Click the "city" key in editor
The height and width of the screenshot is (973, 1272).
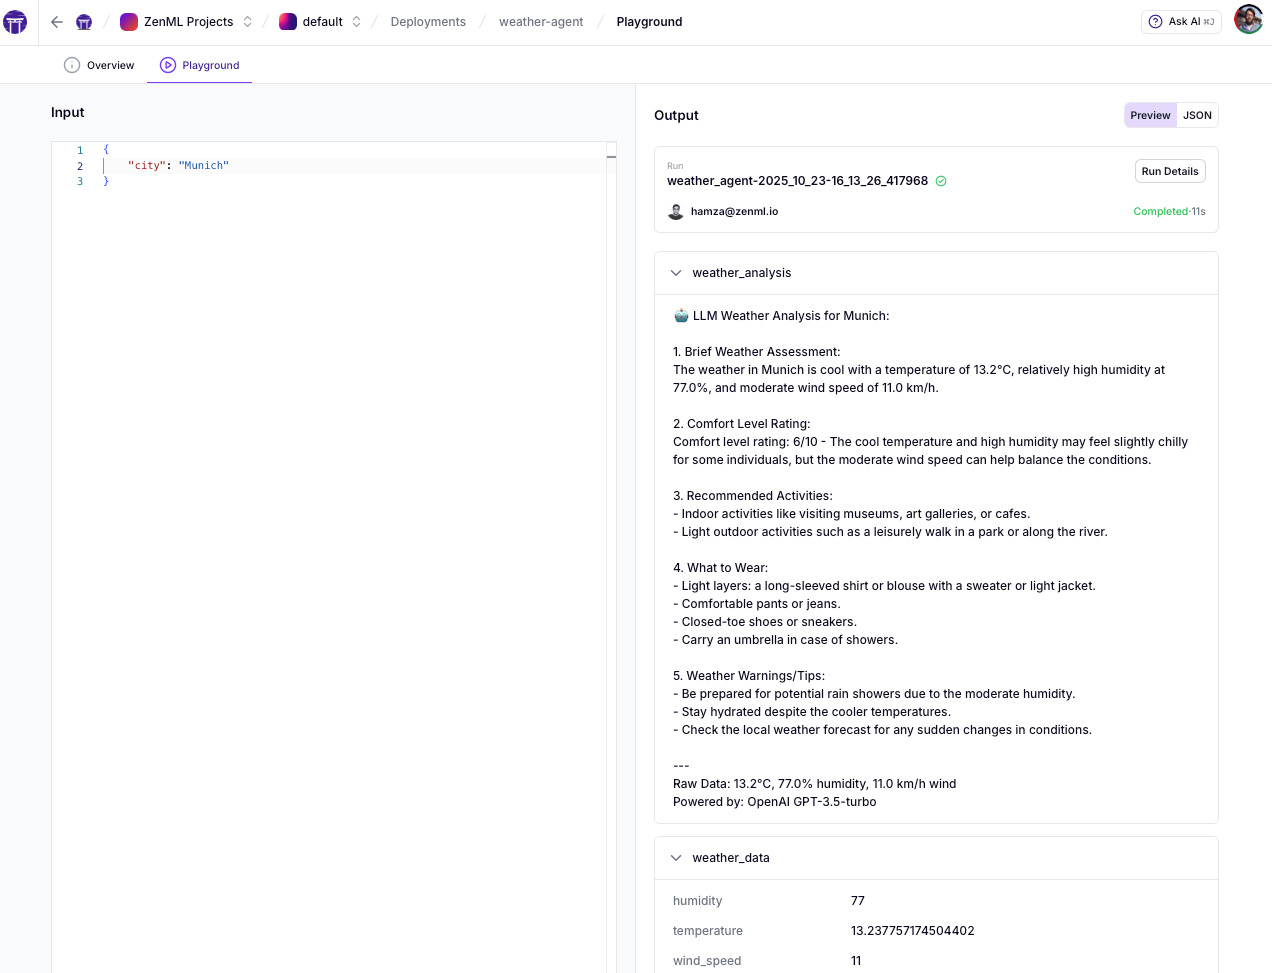pyautogui.click(x=147, y=166)
